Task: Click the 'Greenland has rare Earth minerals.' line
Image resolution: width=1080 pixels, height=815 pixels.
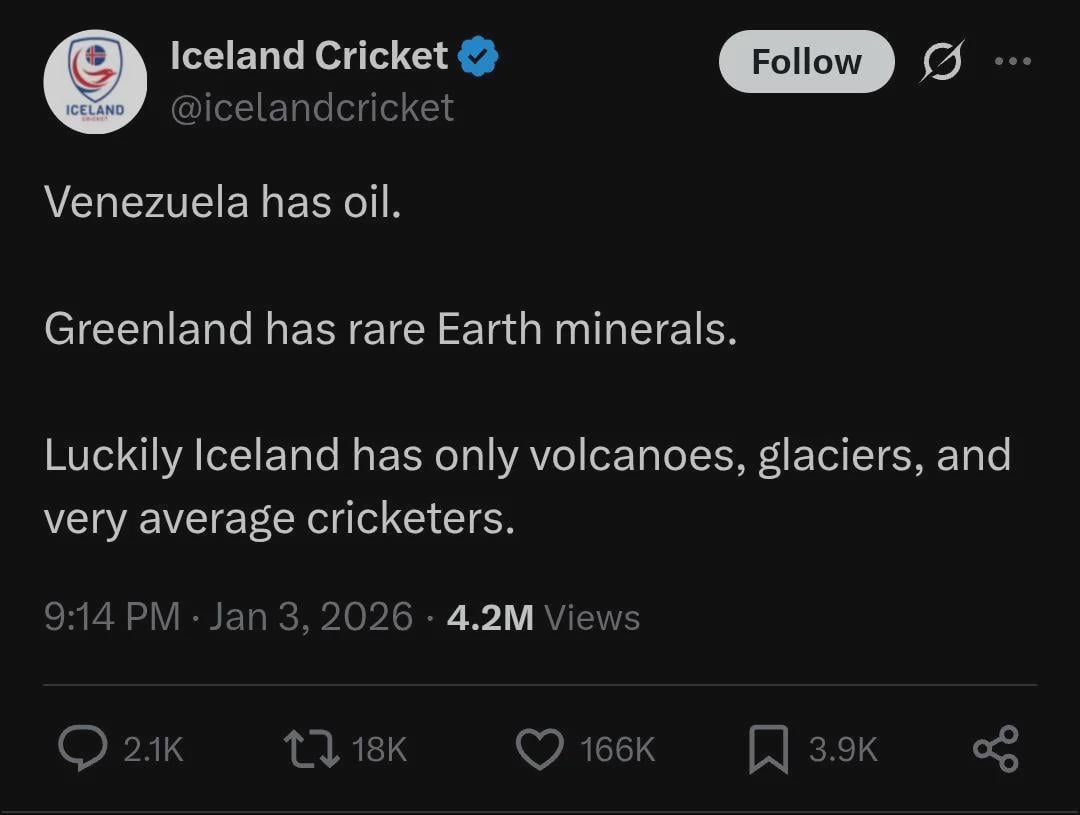Action: coord(390,328)
